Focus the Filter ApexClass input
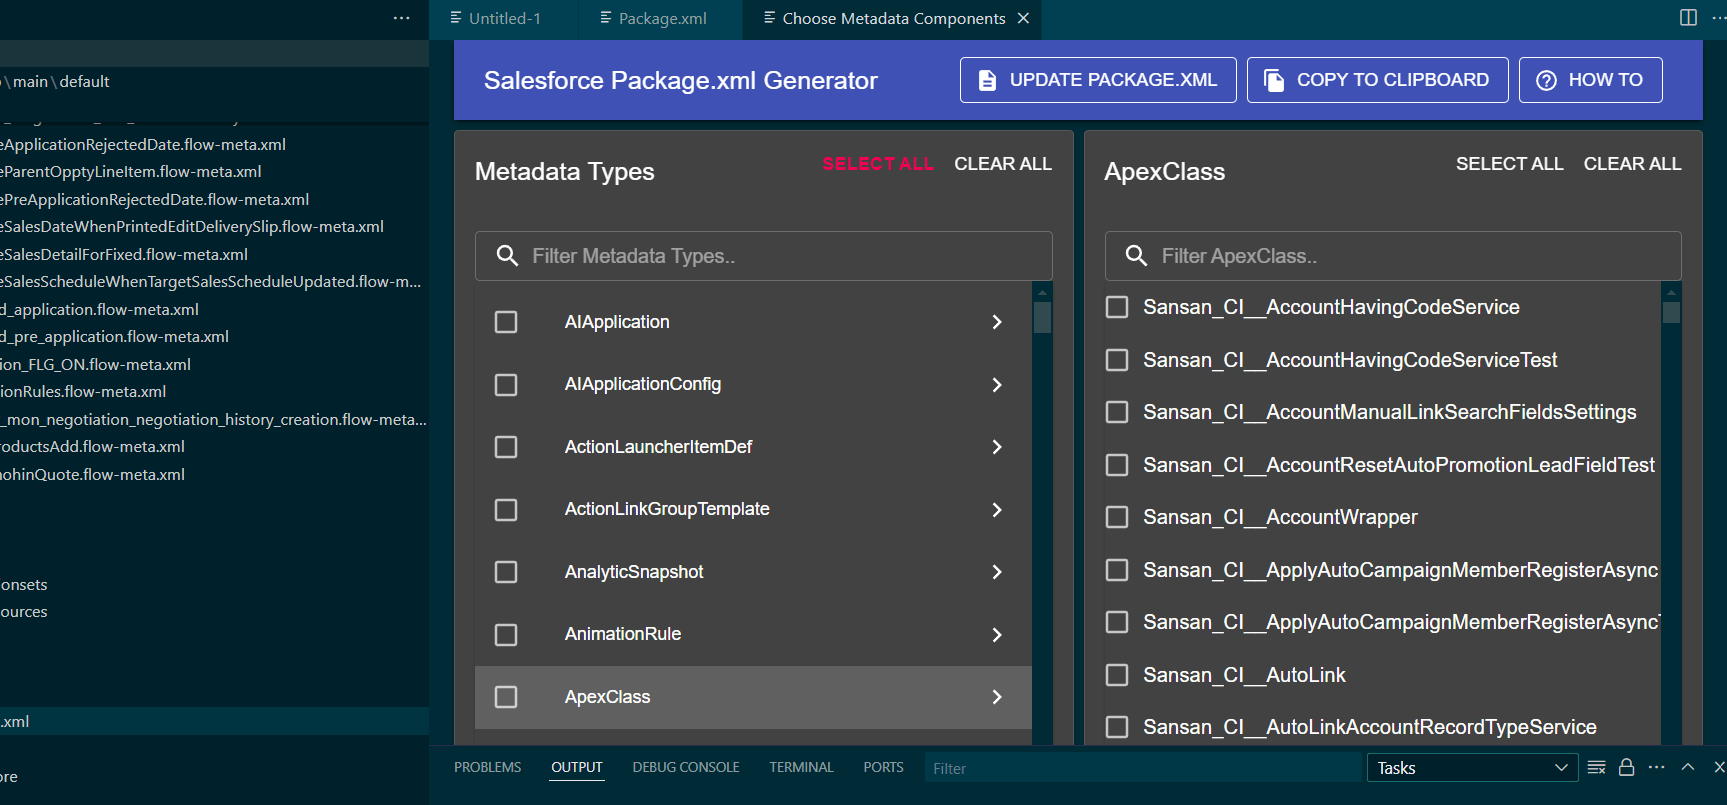 (1393, 256)
